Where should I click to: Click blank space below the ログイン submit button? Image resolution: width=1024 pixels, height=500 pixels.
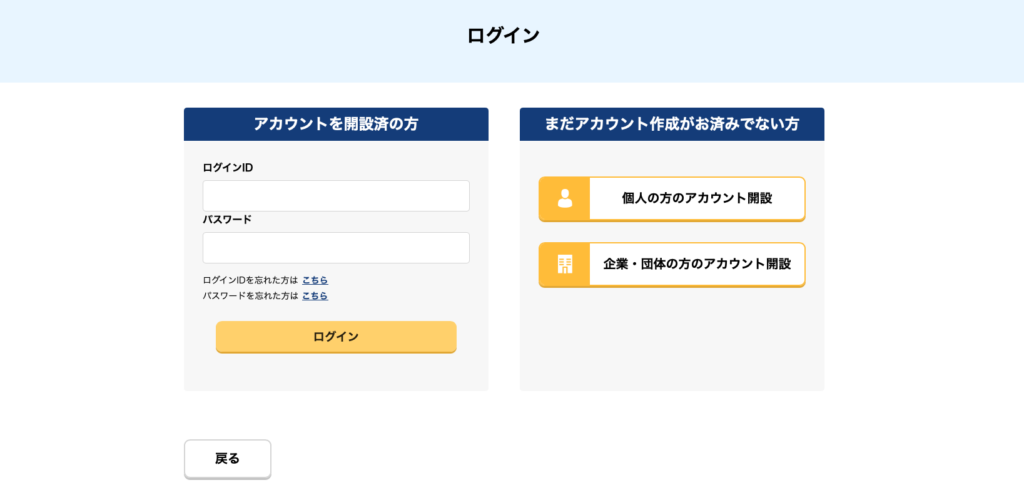(x=336, y=373)
